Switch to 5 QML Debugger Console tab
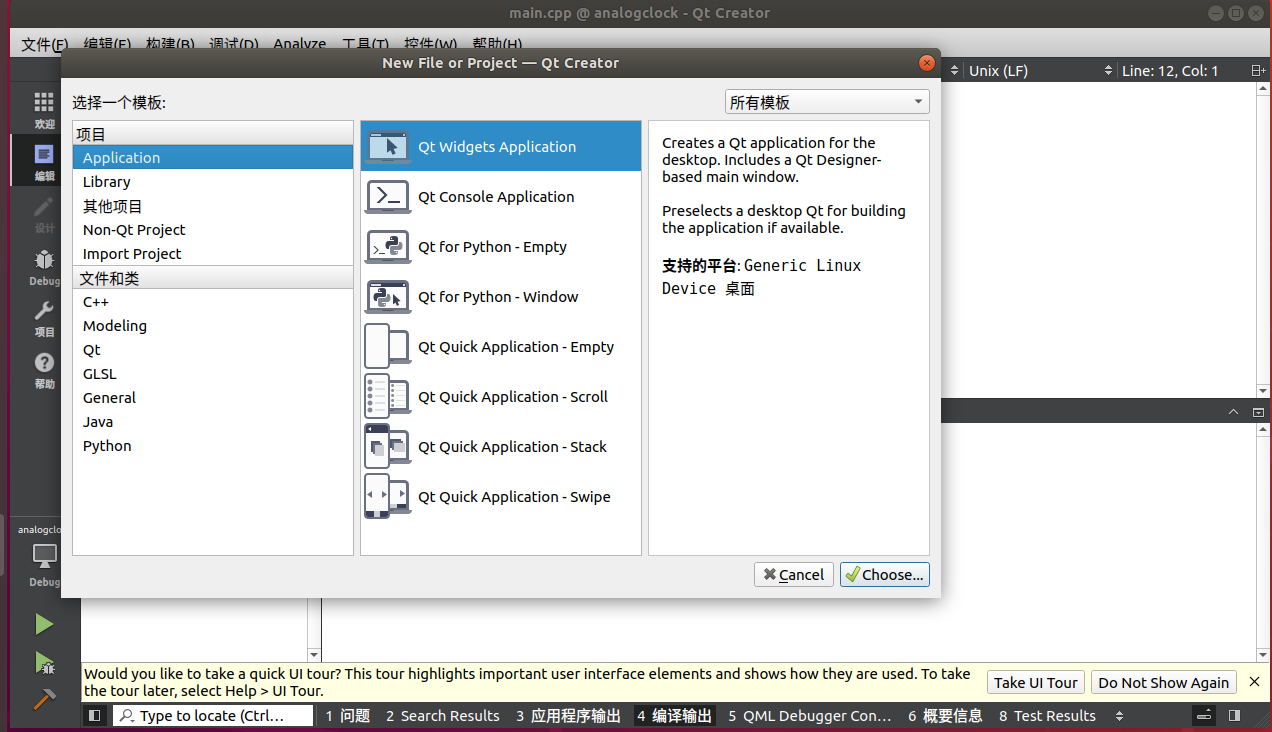This screenshot has width=1272, height=732. (810, 716)
